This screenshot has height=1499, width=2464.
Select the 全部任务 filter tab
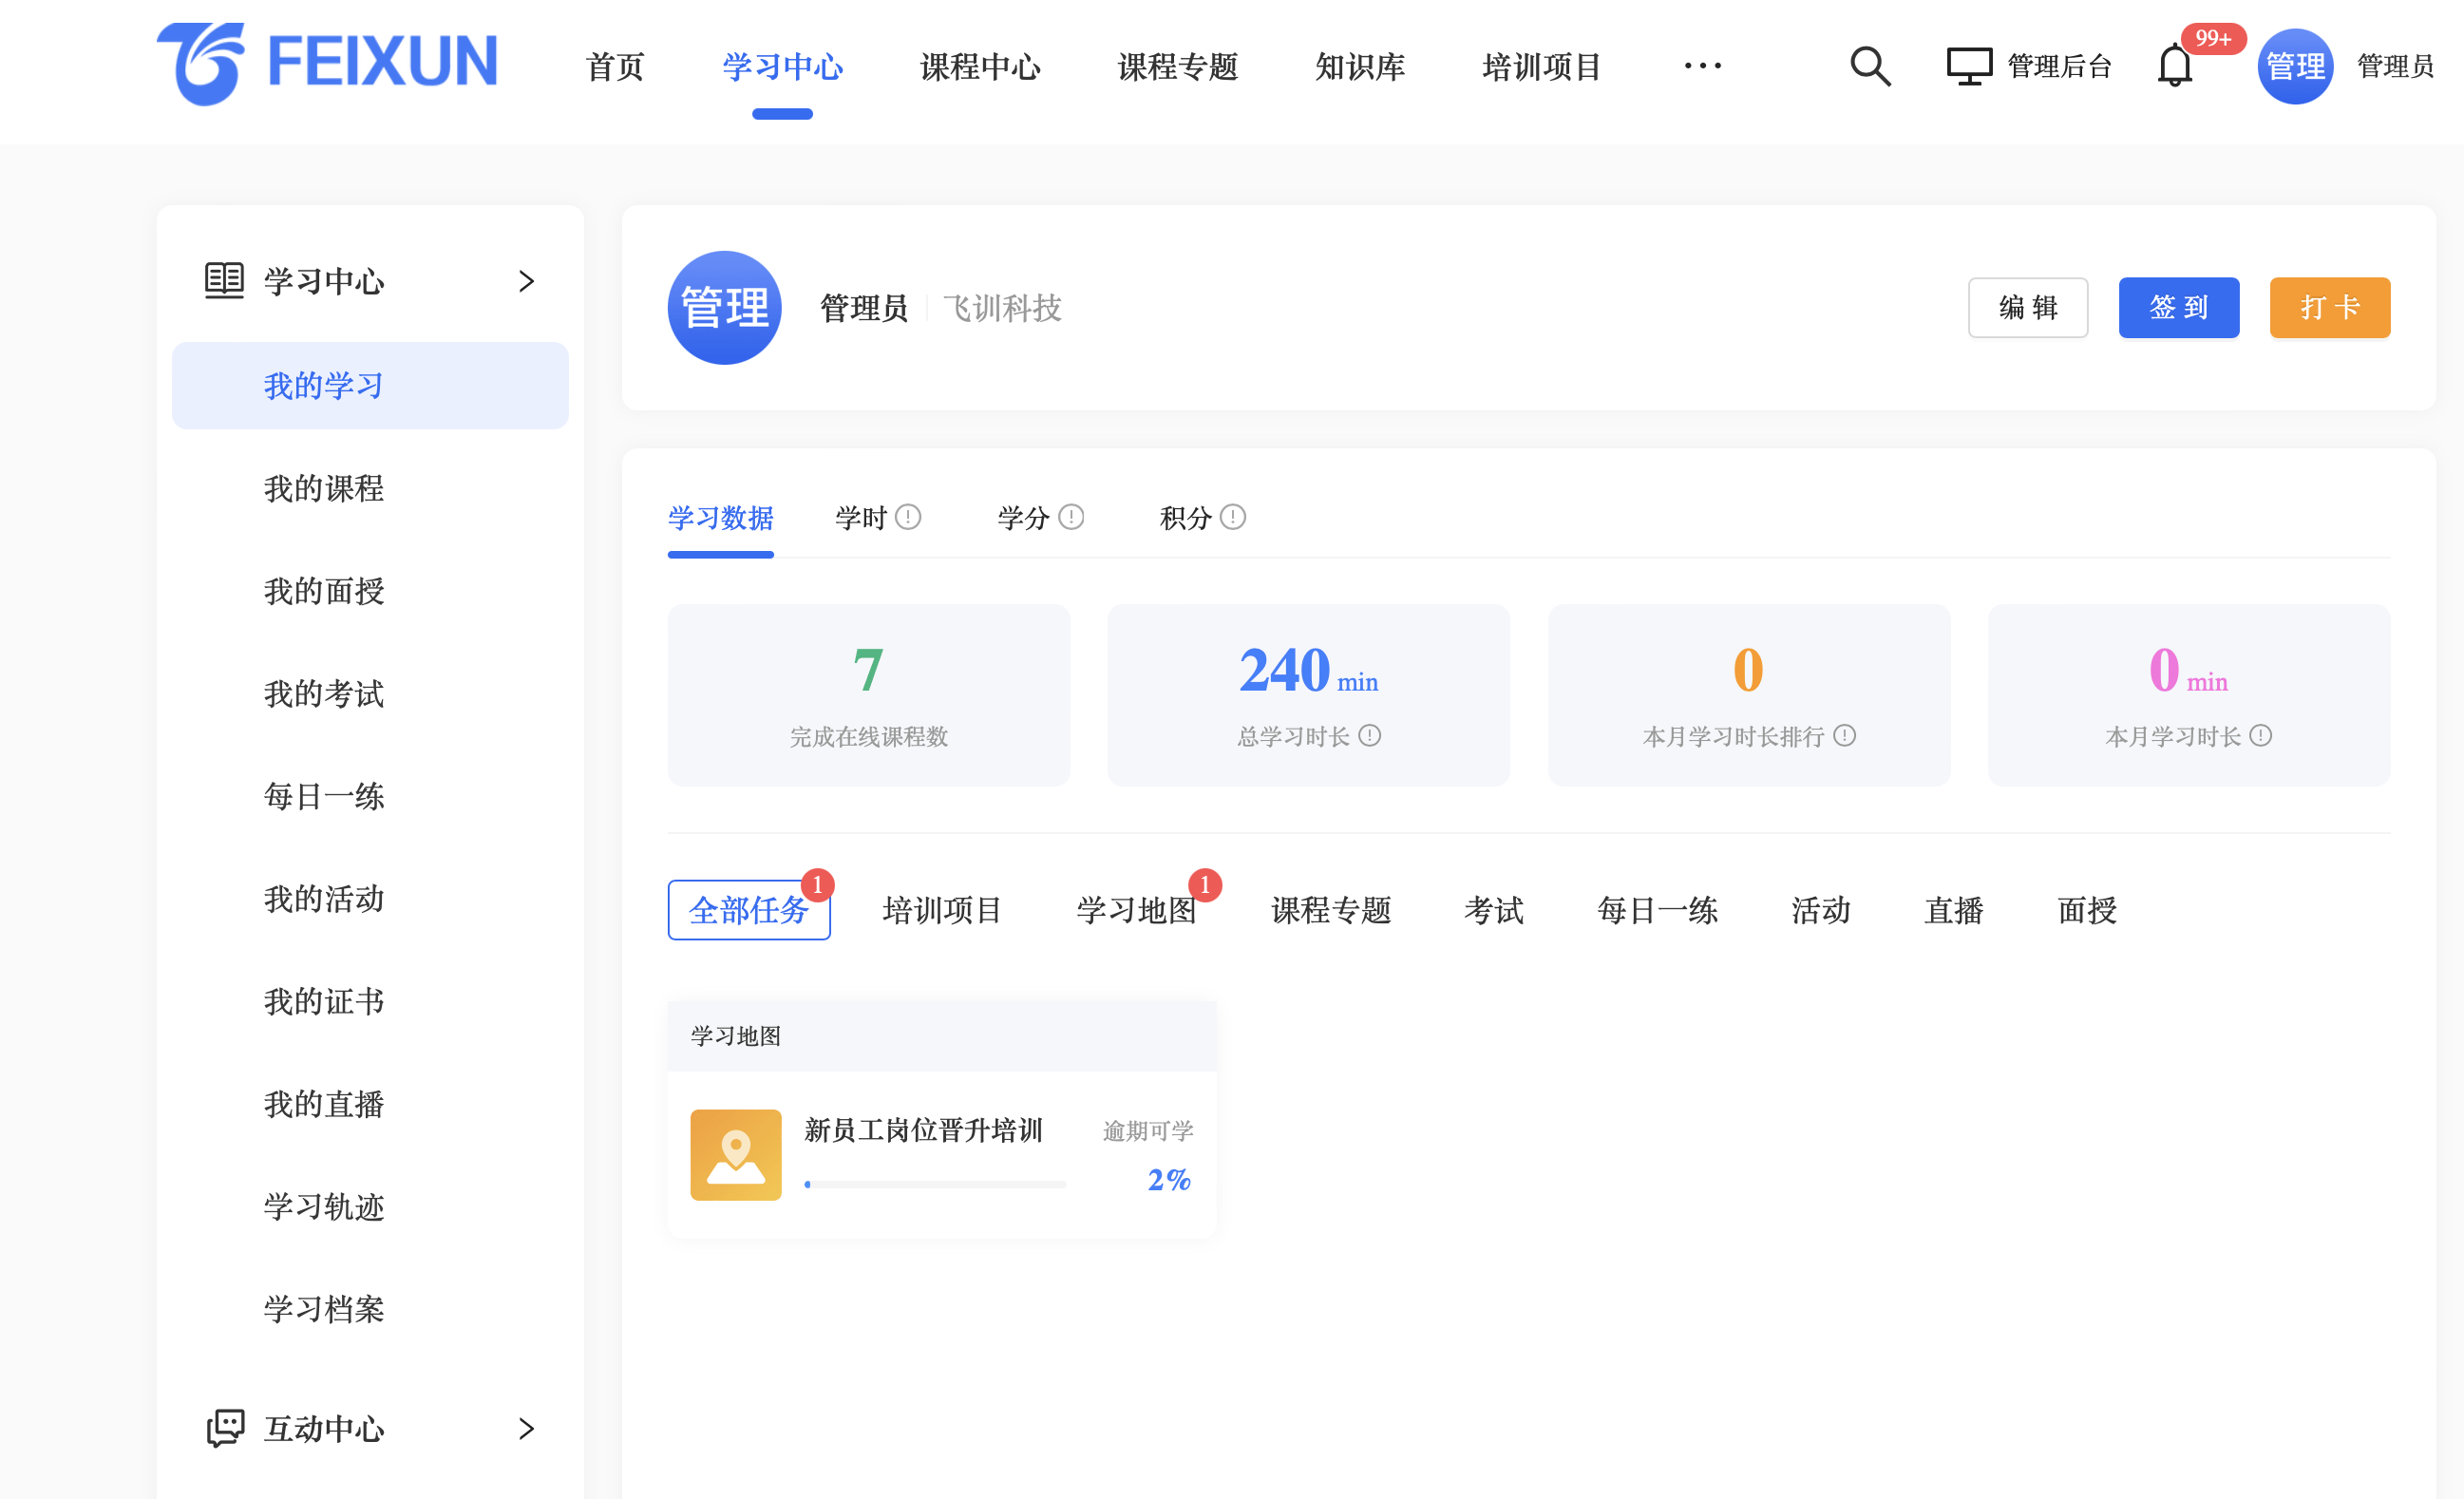tap(748, 909)
